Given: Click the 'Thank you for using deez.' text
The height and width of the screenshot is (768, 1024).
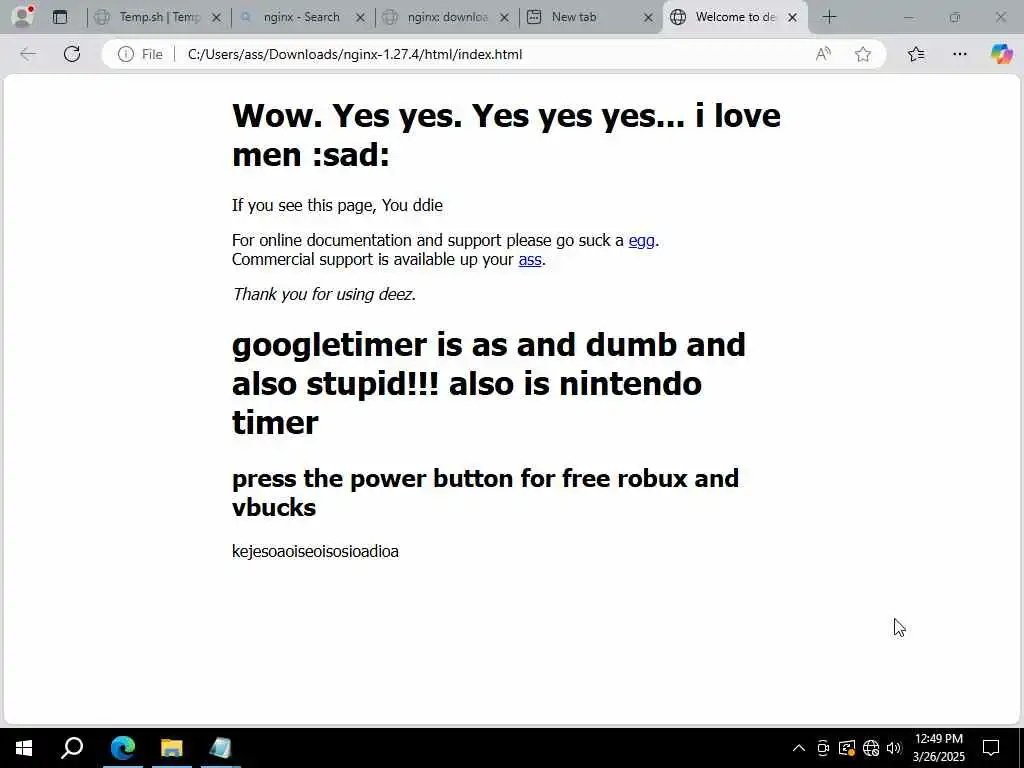Looking at the screenshot, I should (x=324, y=294).
